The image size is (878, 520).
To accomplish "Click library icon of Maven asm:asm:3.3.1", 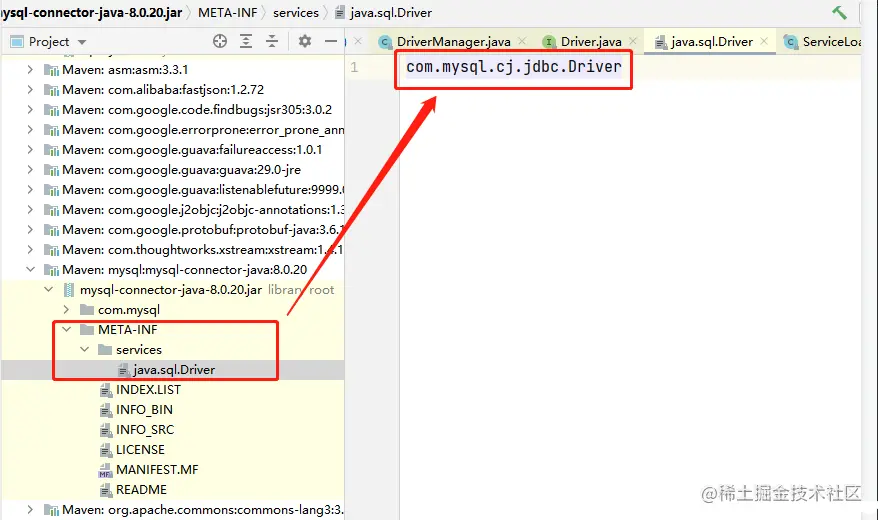I will [52, 70].
